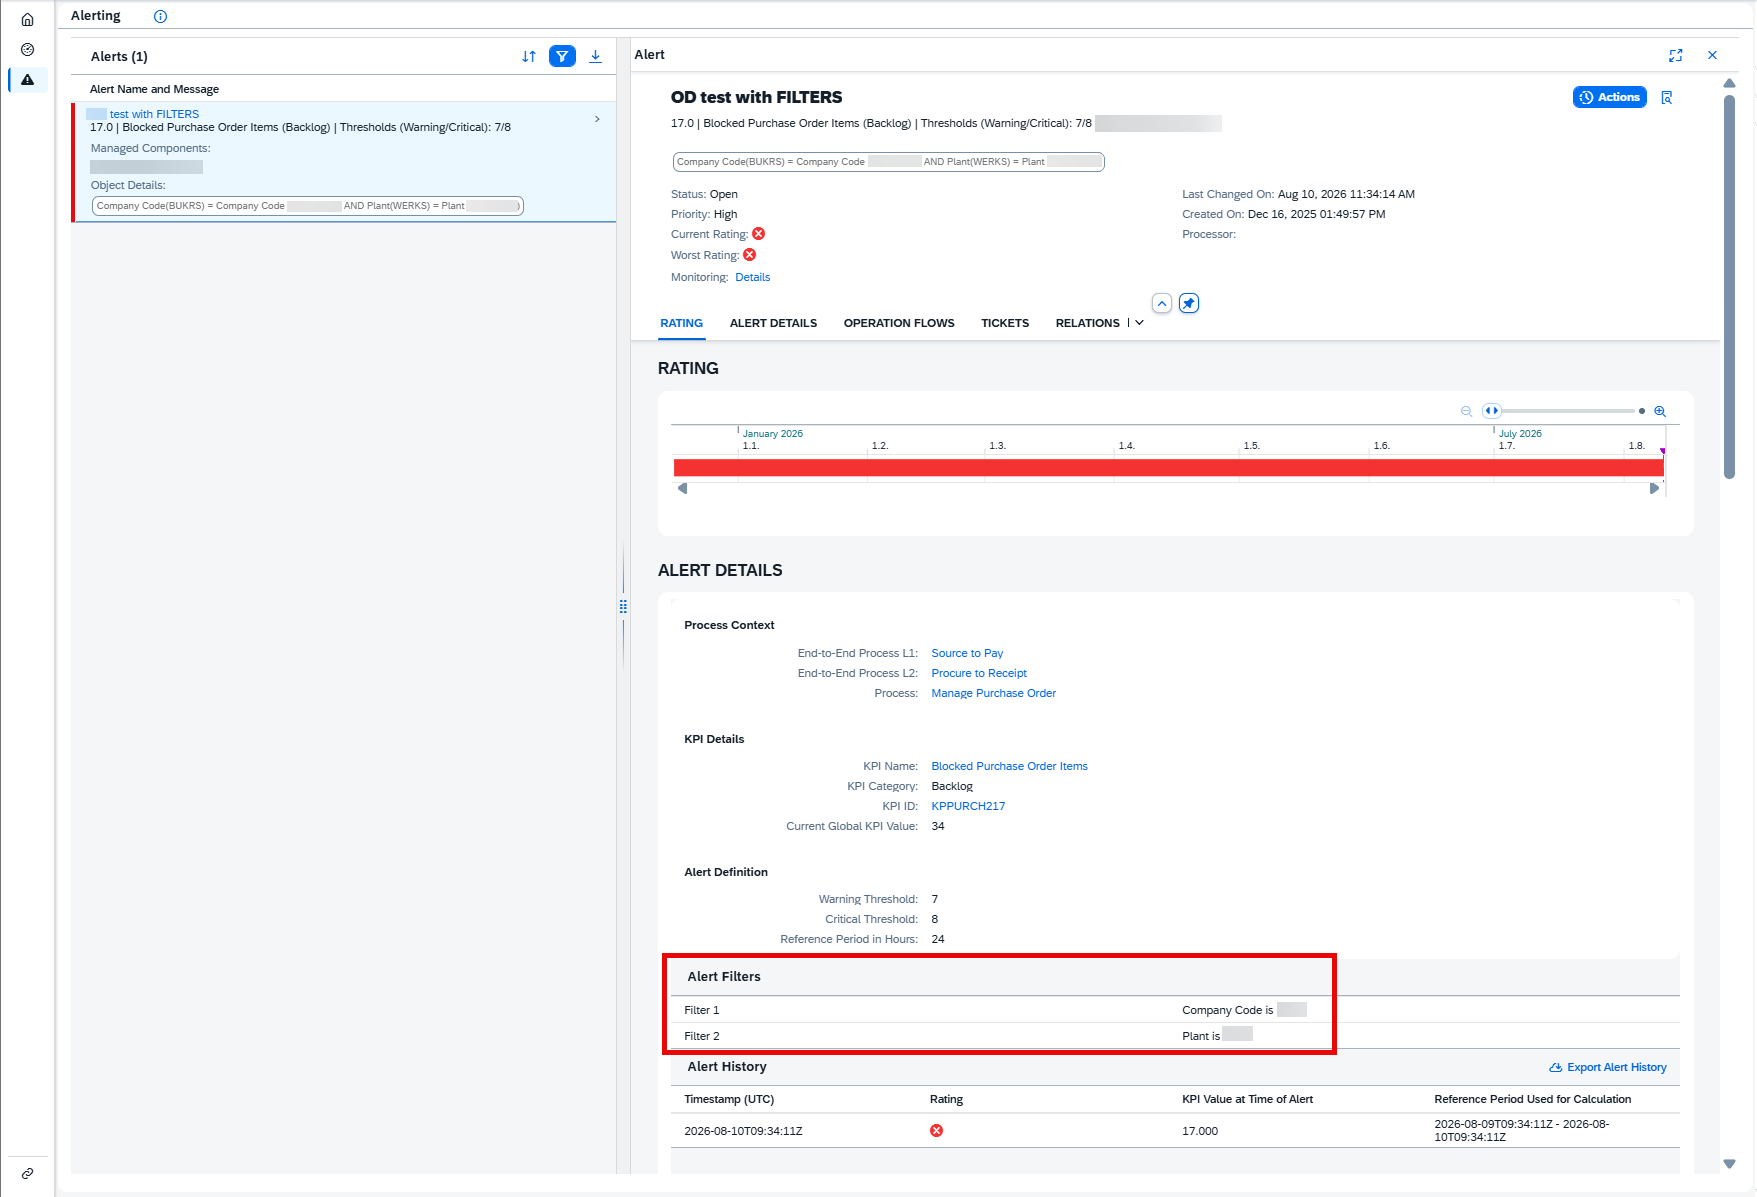Switch to the ALERT DETAILS tab
Viewport: 1757px width, 1197px height.
click(x=773, y=323)
